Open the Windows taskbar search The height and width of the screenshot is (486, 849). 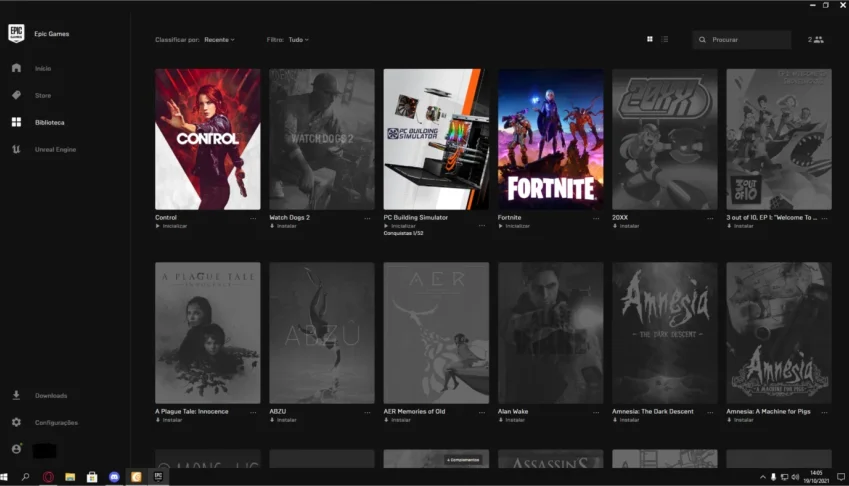tap(25, 477)
